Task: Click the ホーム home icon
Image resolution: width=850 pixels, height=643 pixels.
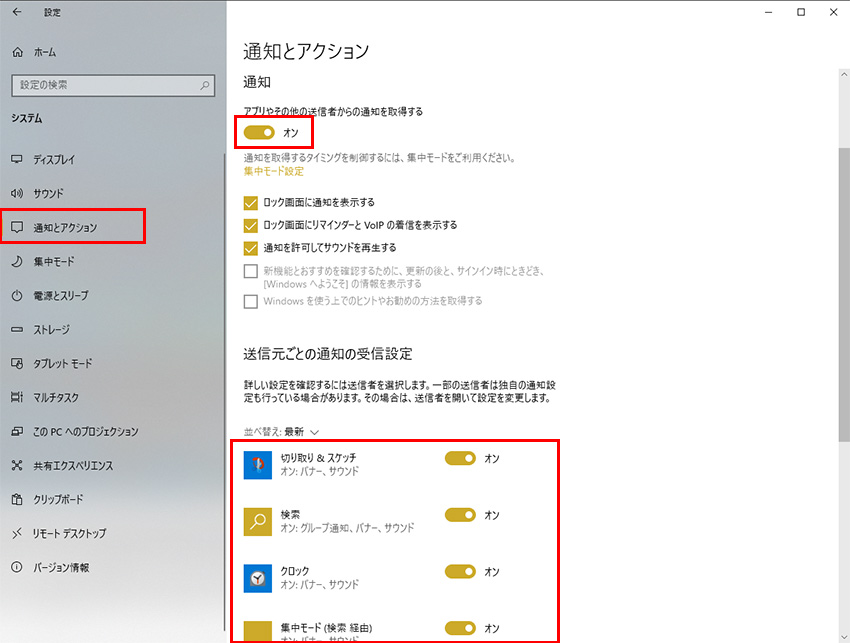Action: coord(17,52)
